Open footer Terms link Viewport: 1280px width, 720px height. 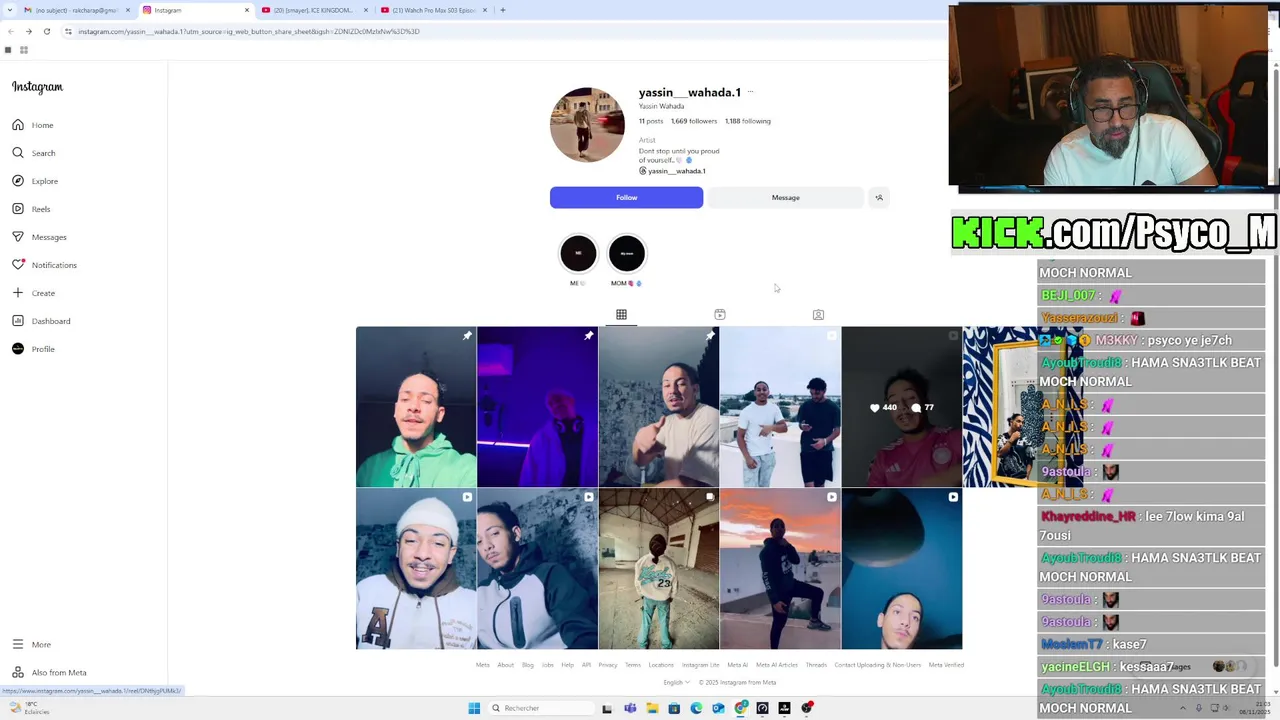[x=633, y=665]
